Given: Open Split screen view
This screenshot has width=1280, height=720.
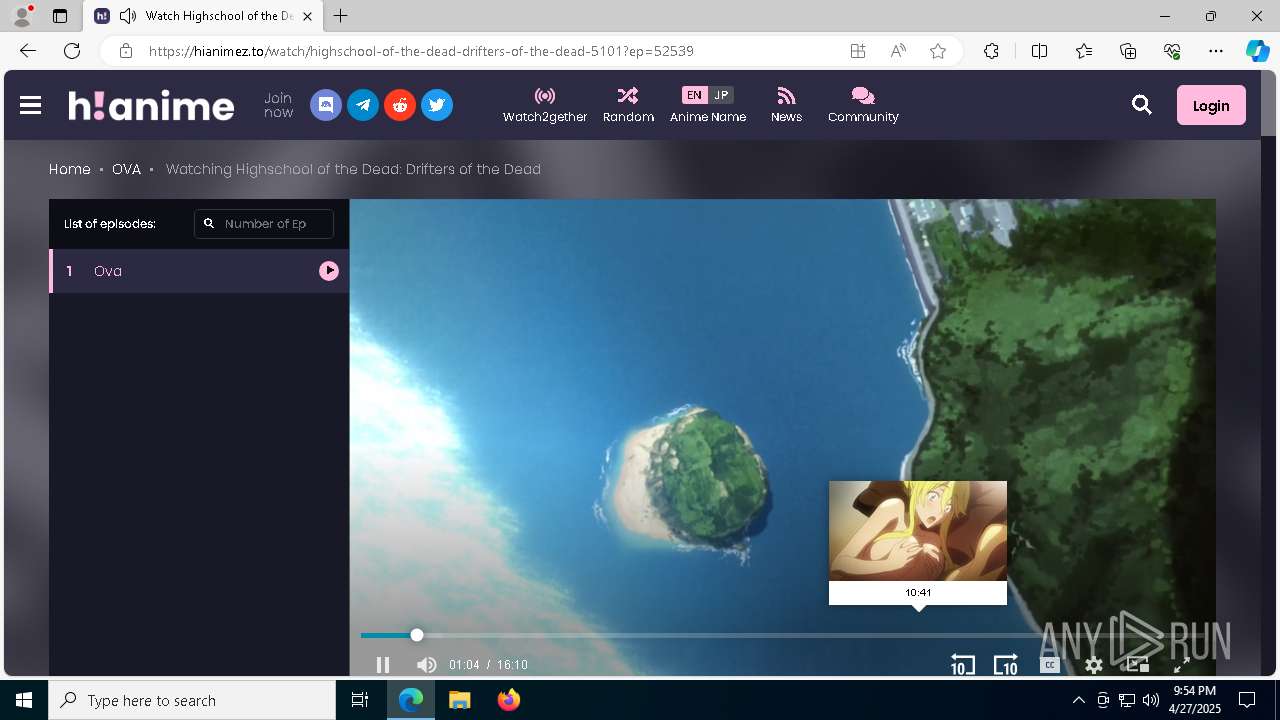Looking at the screenshot, I should 1039,51.
